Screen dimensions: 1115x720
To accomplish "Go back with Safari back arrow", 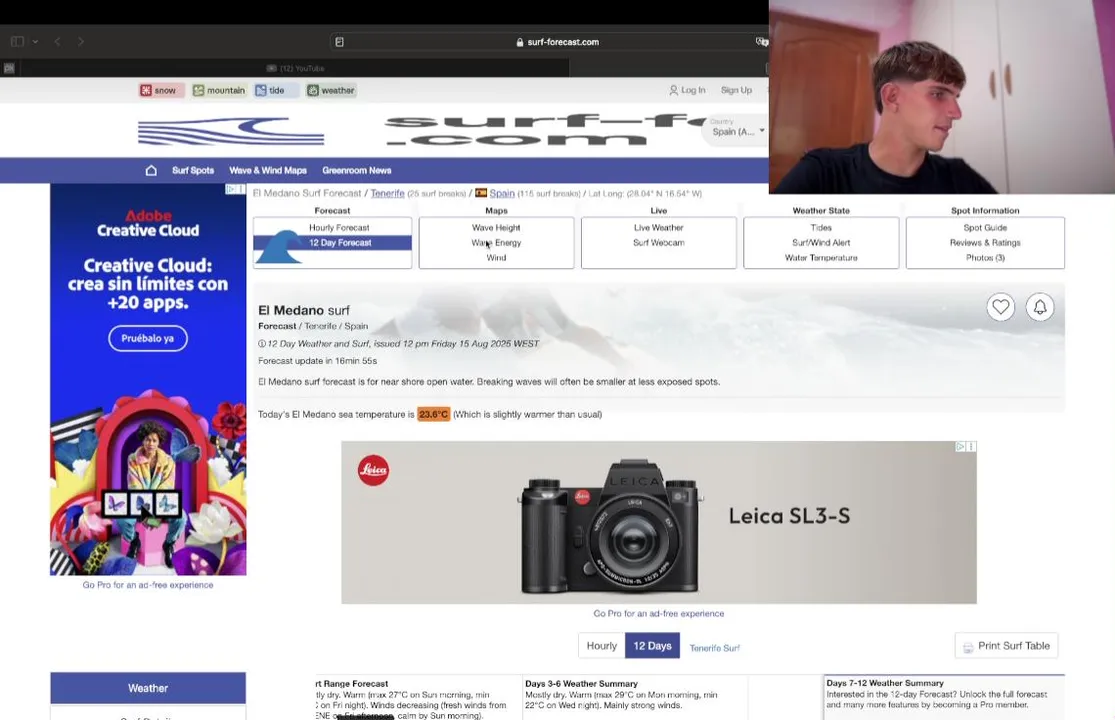I will [x=58, y=42].
